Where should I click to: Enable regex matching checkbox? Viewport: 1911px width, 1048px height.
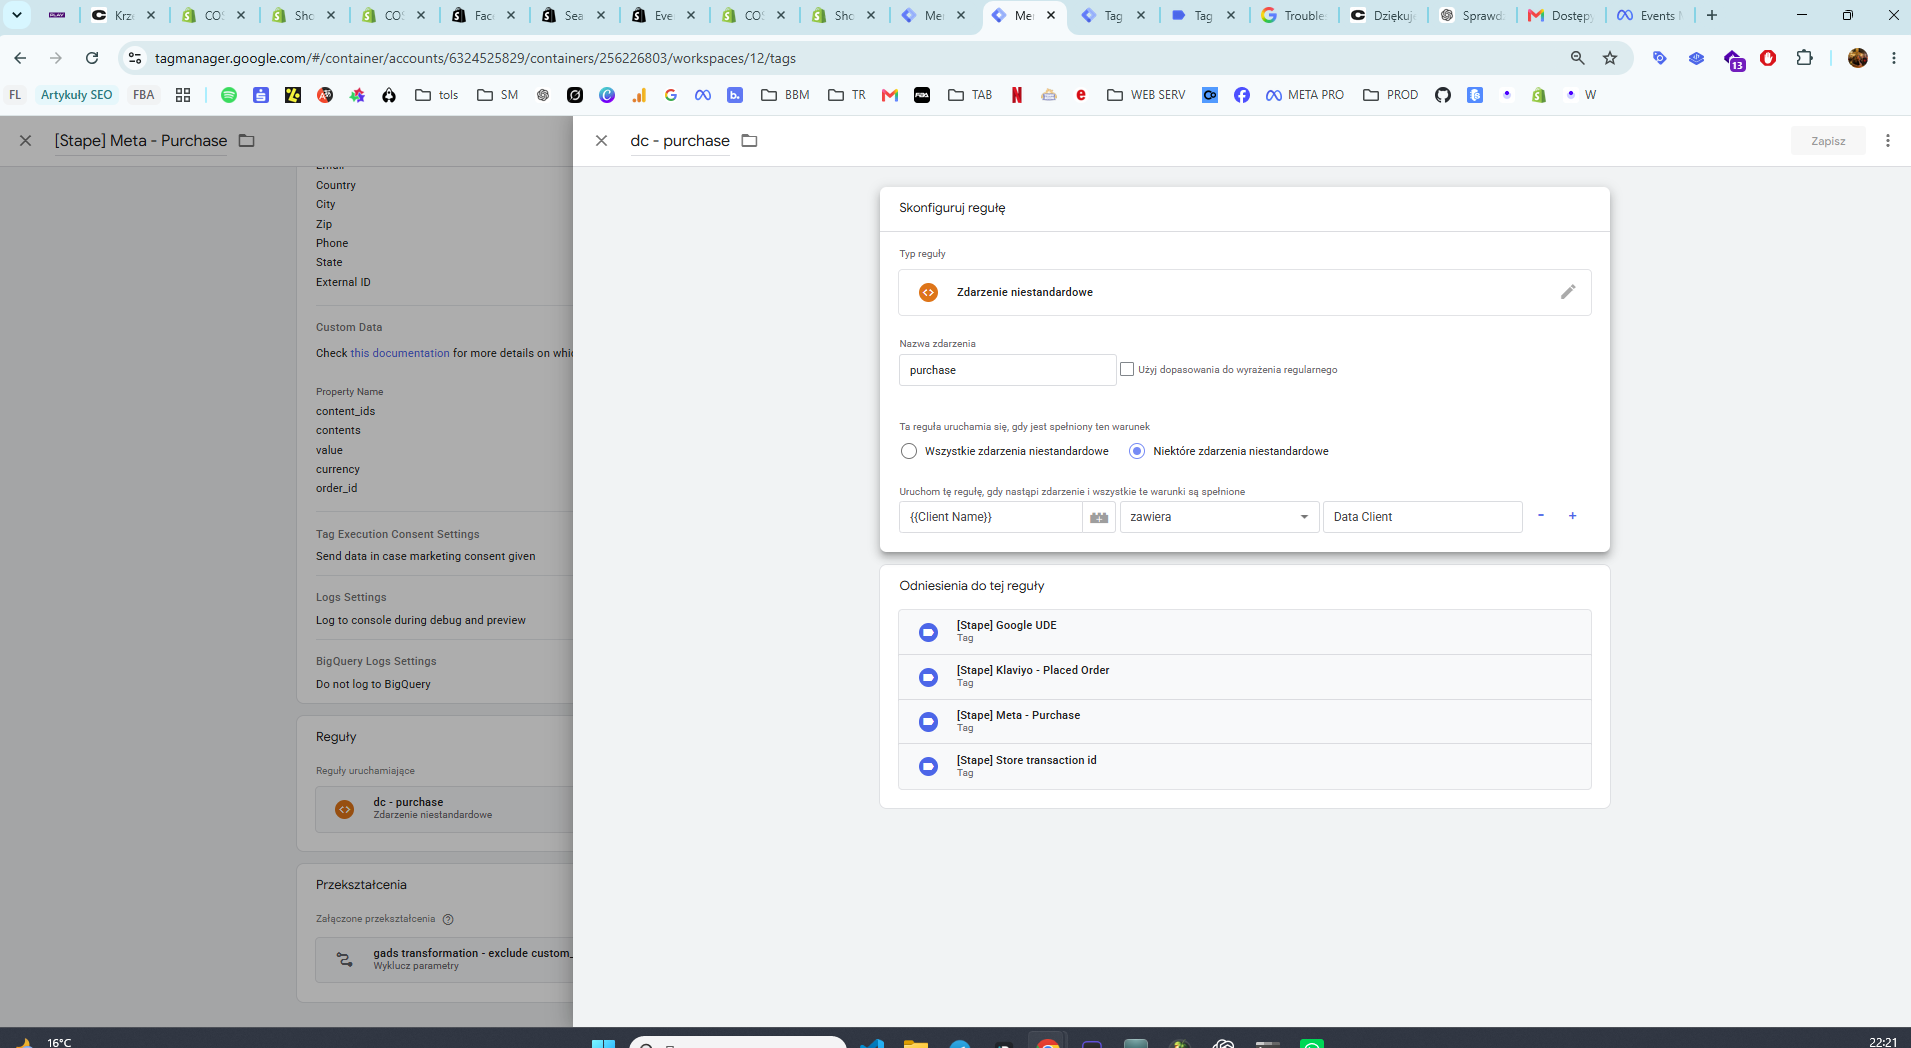pos(1127,369)
